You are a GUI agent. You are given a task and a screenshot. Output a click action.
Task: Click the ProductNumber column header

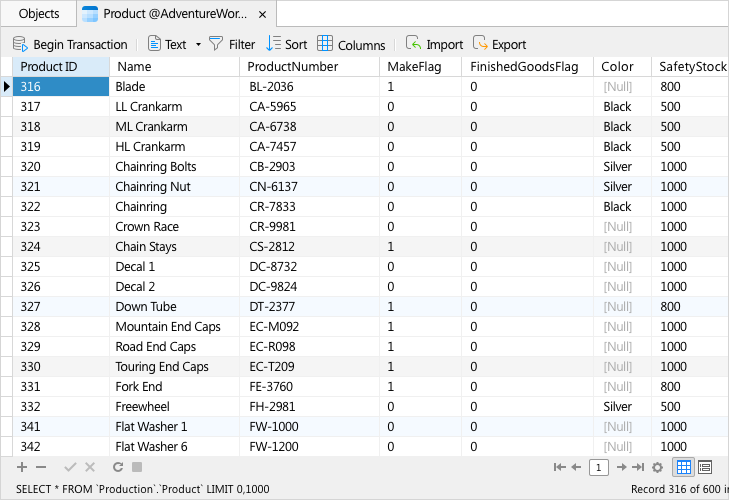310,67
